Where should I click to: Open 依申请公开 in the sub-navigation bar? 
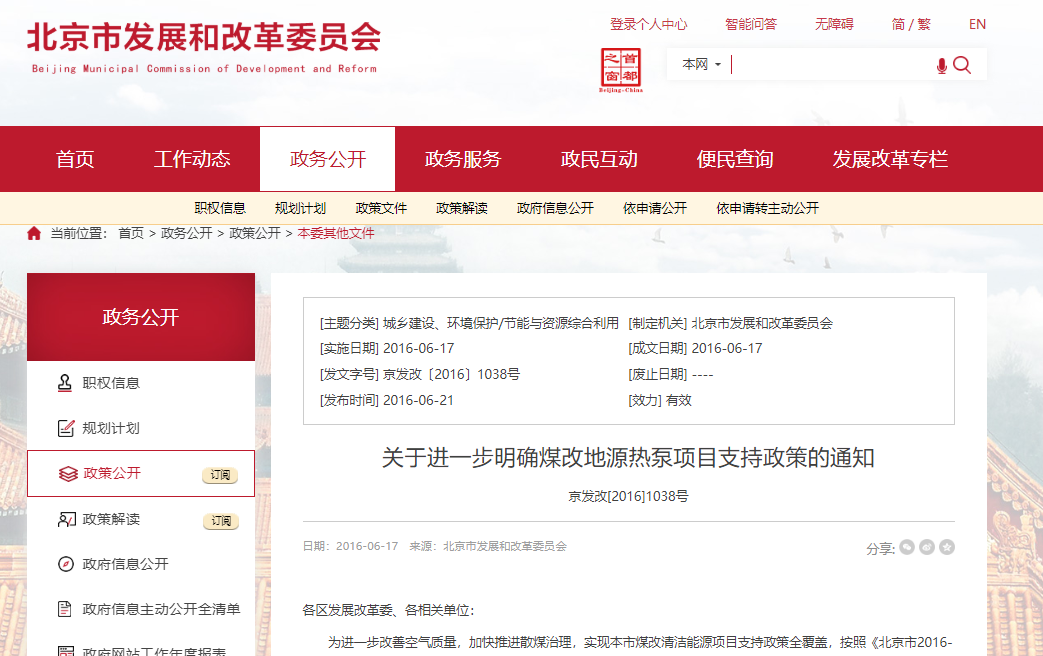coord(655,208)
